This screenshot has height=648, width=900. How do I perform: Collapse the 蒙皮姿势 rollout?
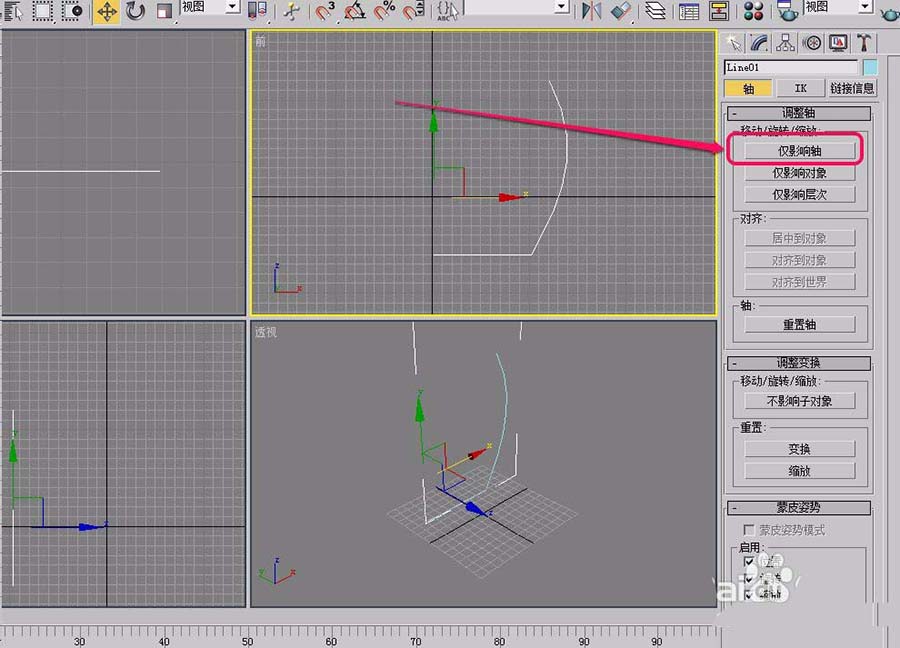(x=799, y=507)
